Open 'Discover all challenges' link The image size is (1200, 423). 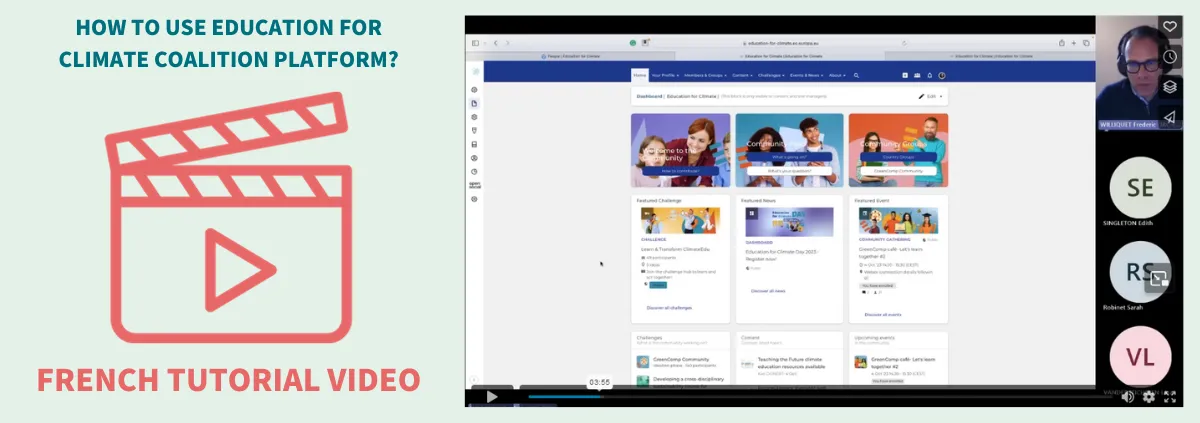pos(669,308)
